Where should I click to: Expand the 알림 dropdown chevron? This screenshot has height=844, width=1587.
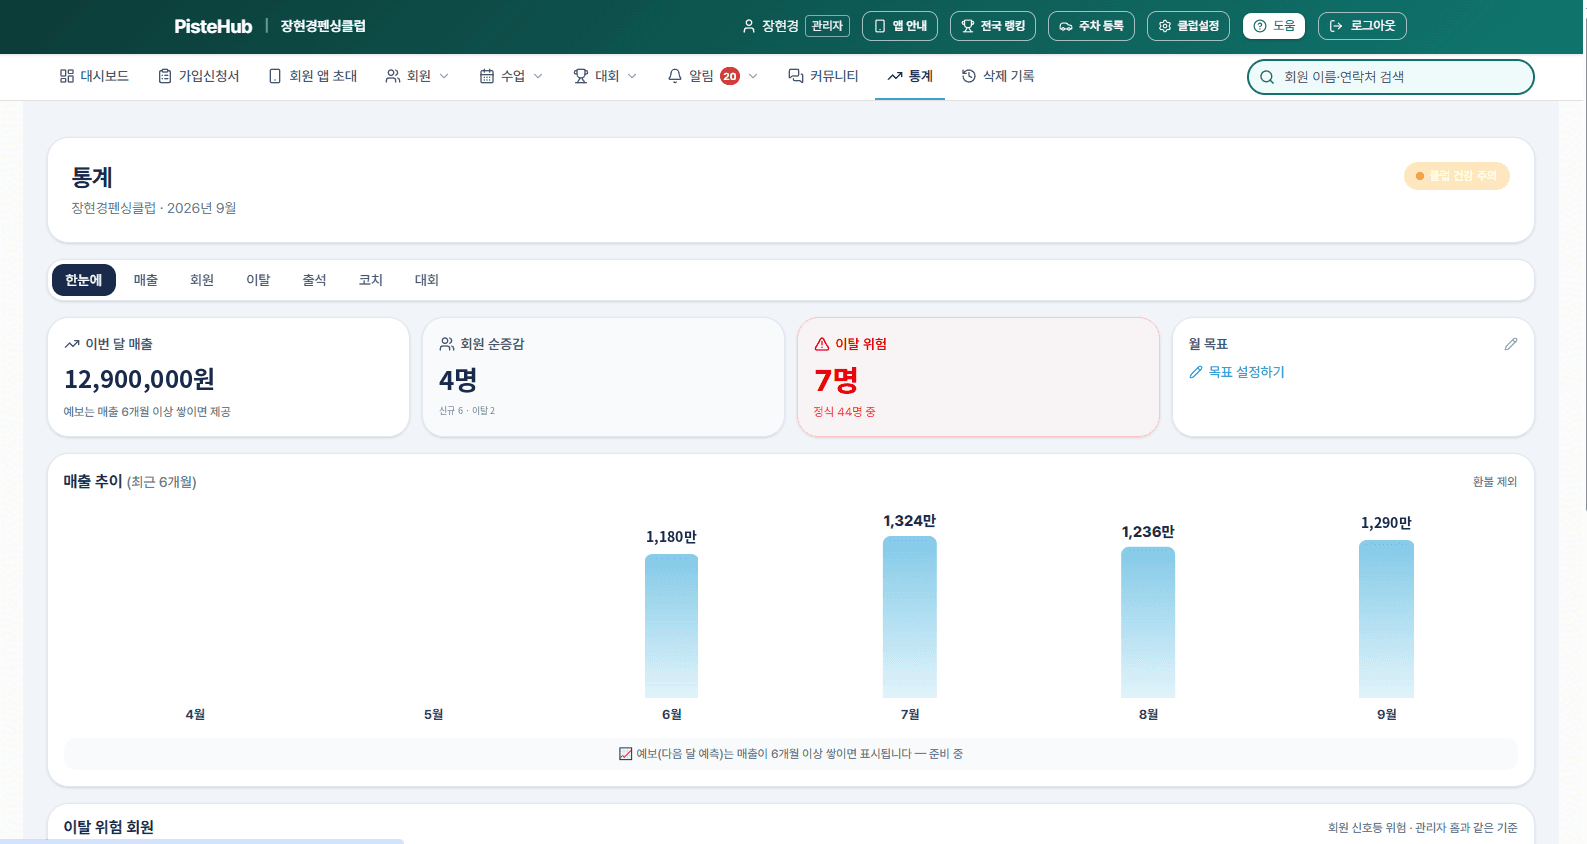click(753, 76)
